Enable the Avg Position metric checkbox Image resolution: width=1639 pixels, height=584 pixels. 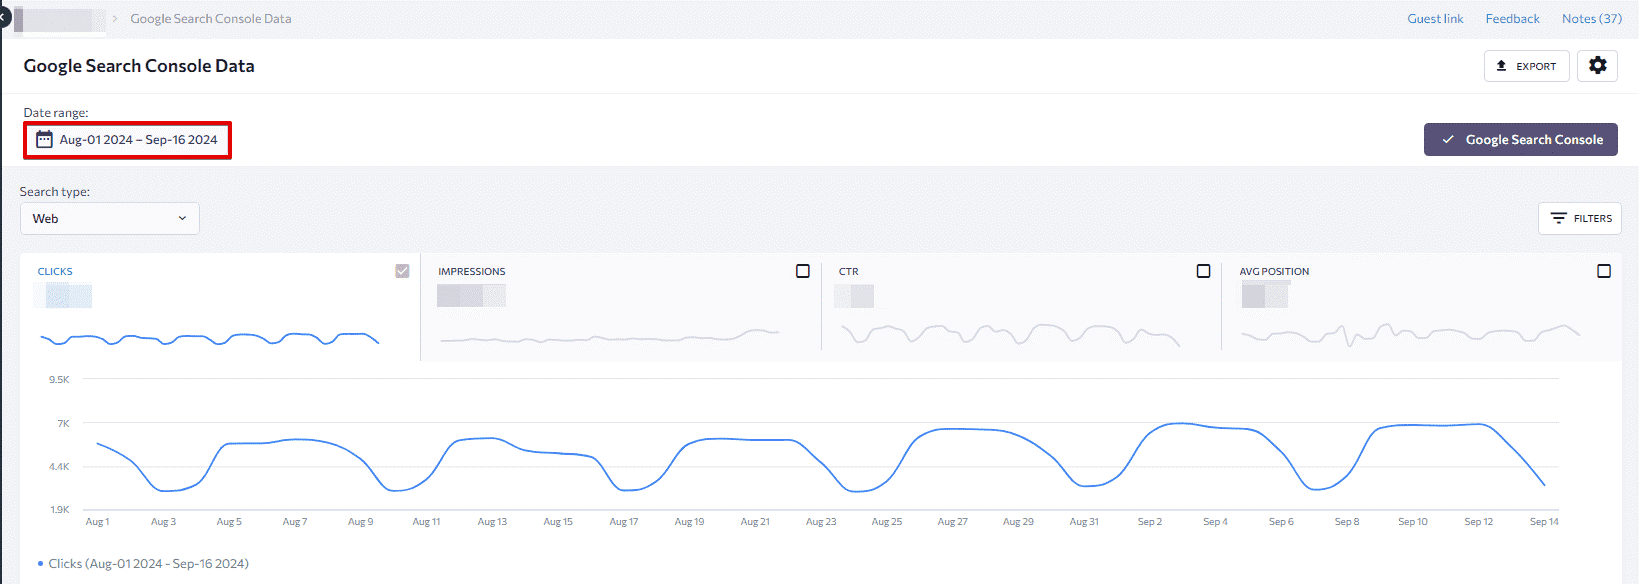(1604, 271)
